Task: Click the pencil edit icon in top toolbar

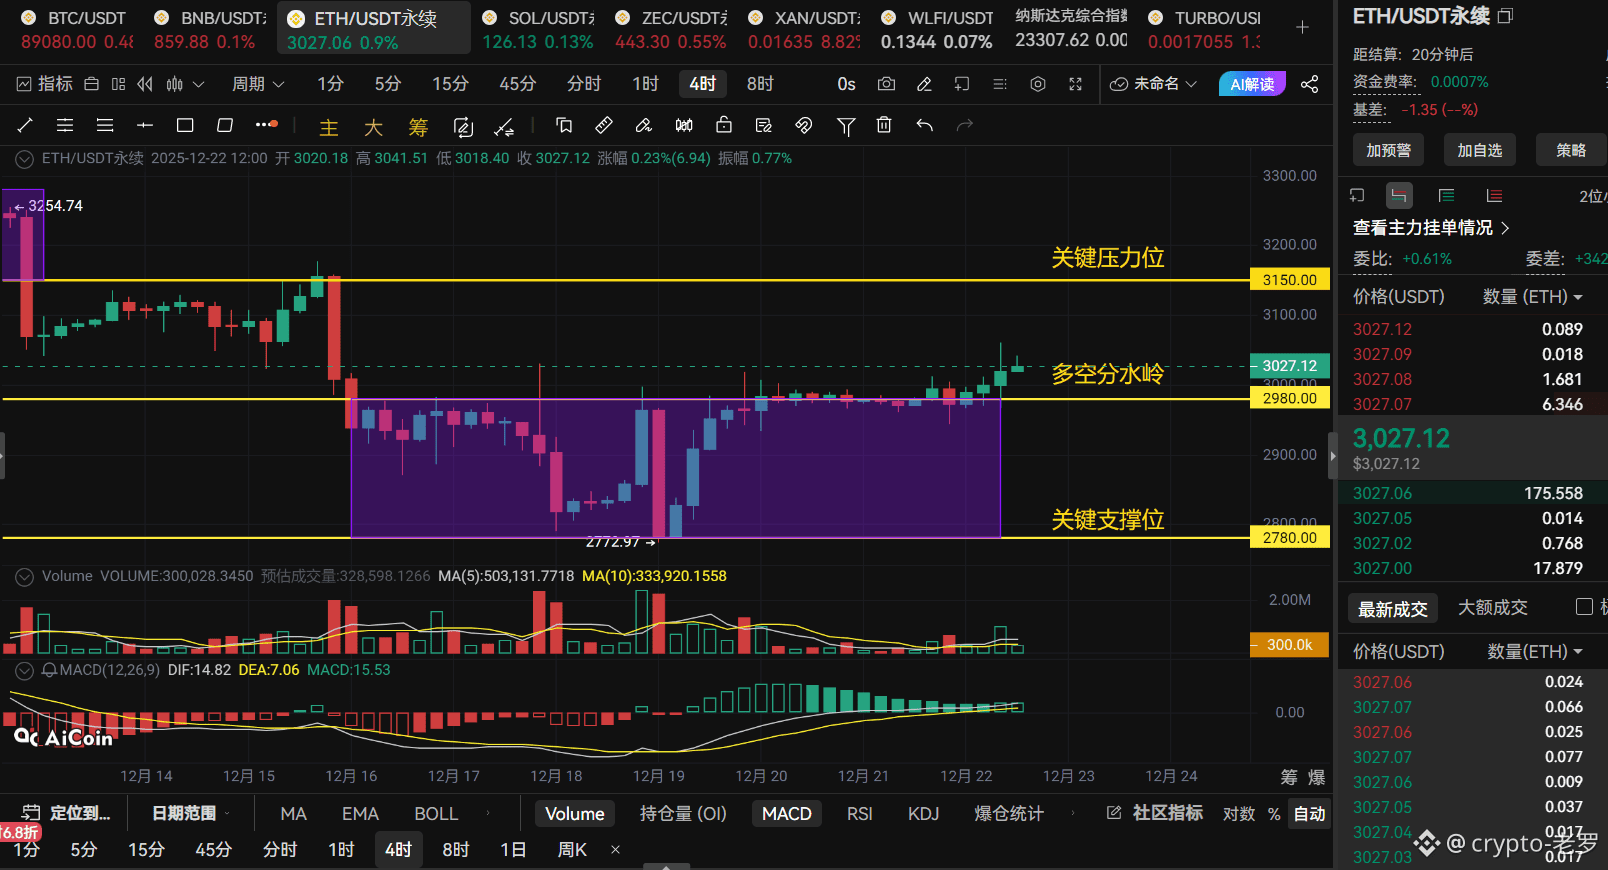Action: (x=924, y=84)
